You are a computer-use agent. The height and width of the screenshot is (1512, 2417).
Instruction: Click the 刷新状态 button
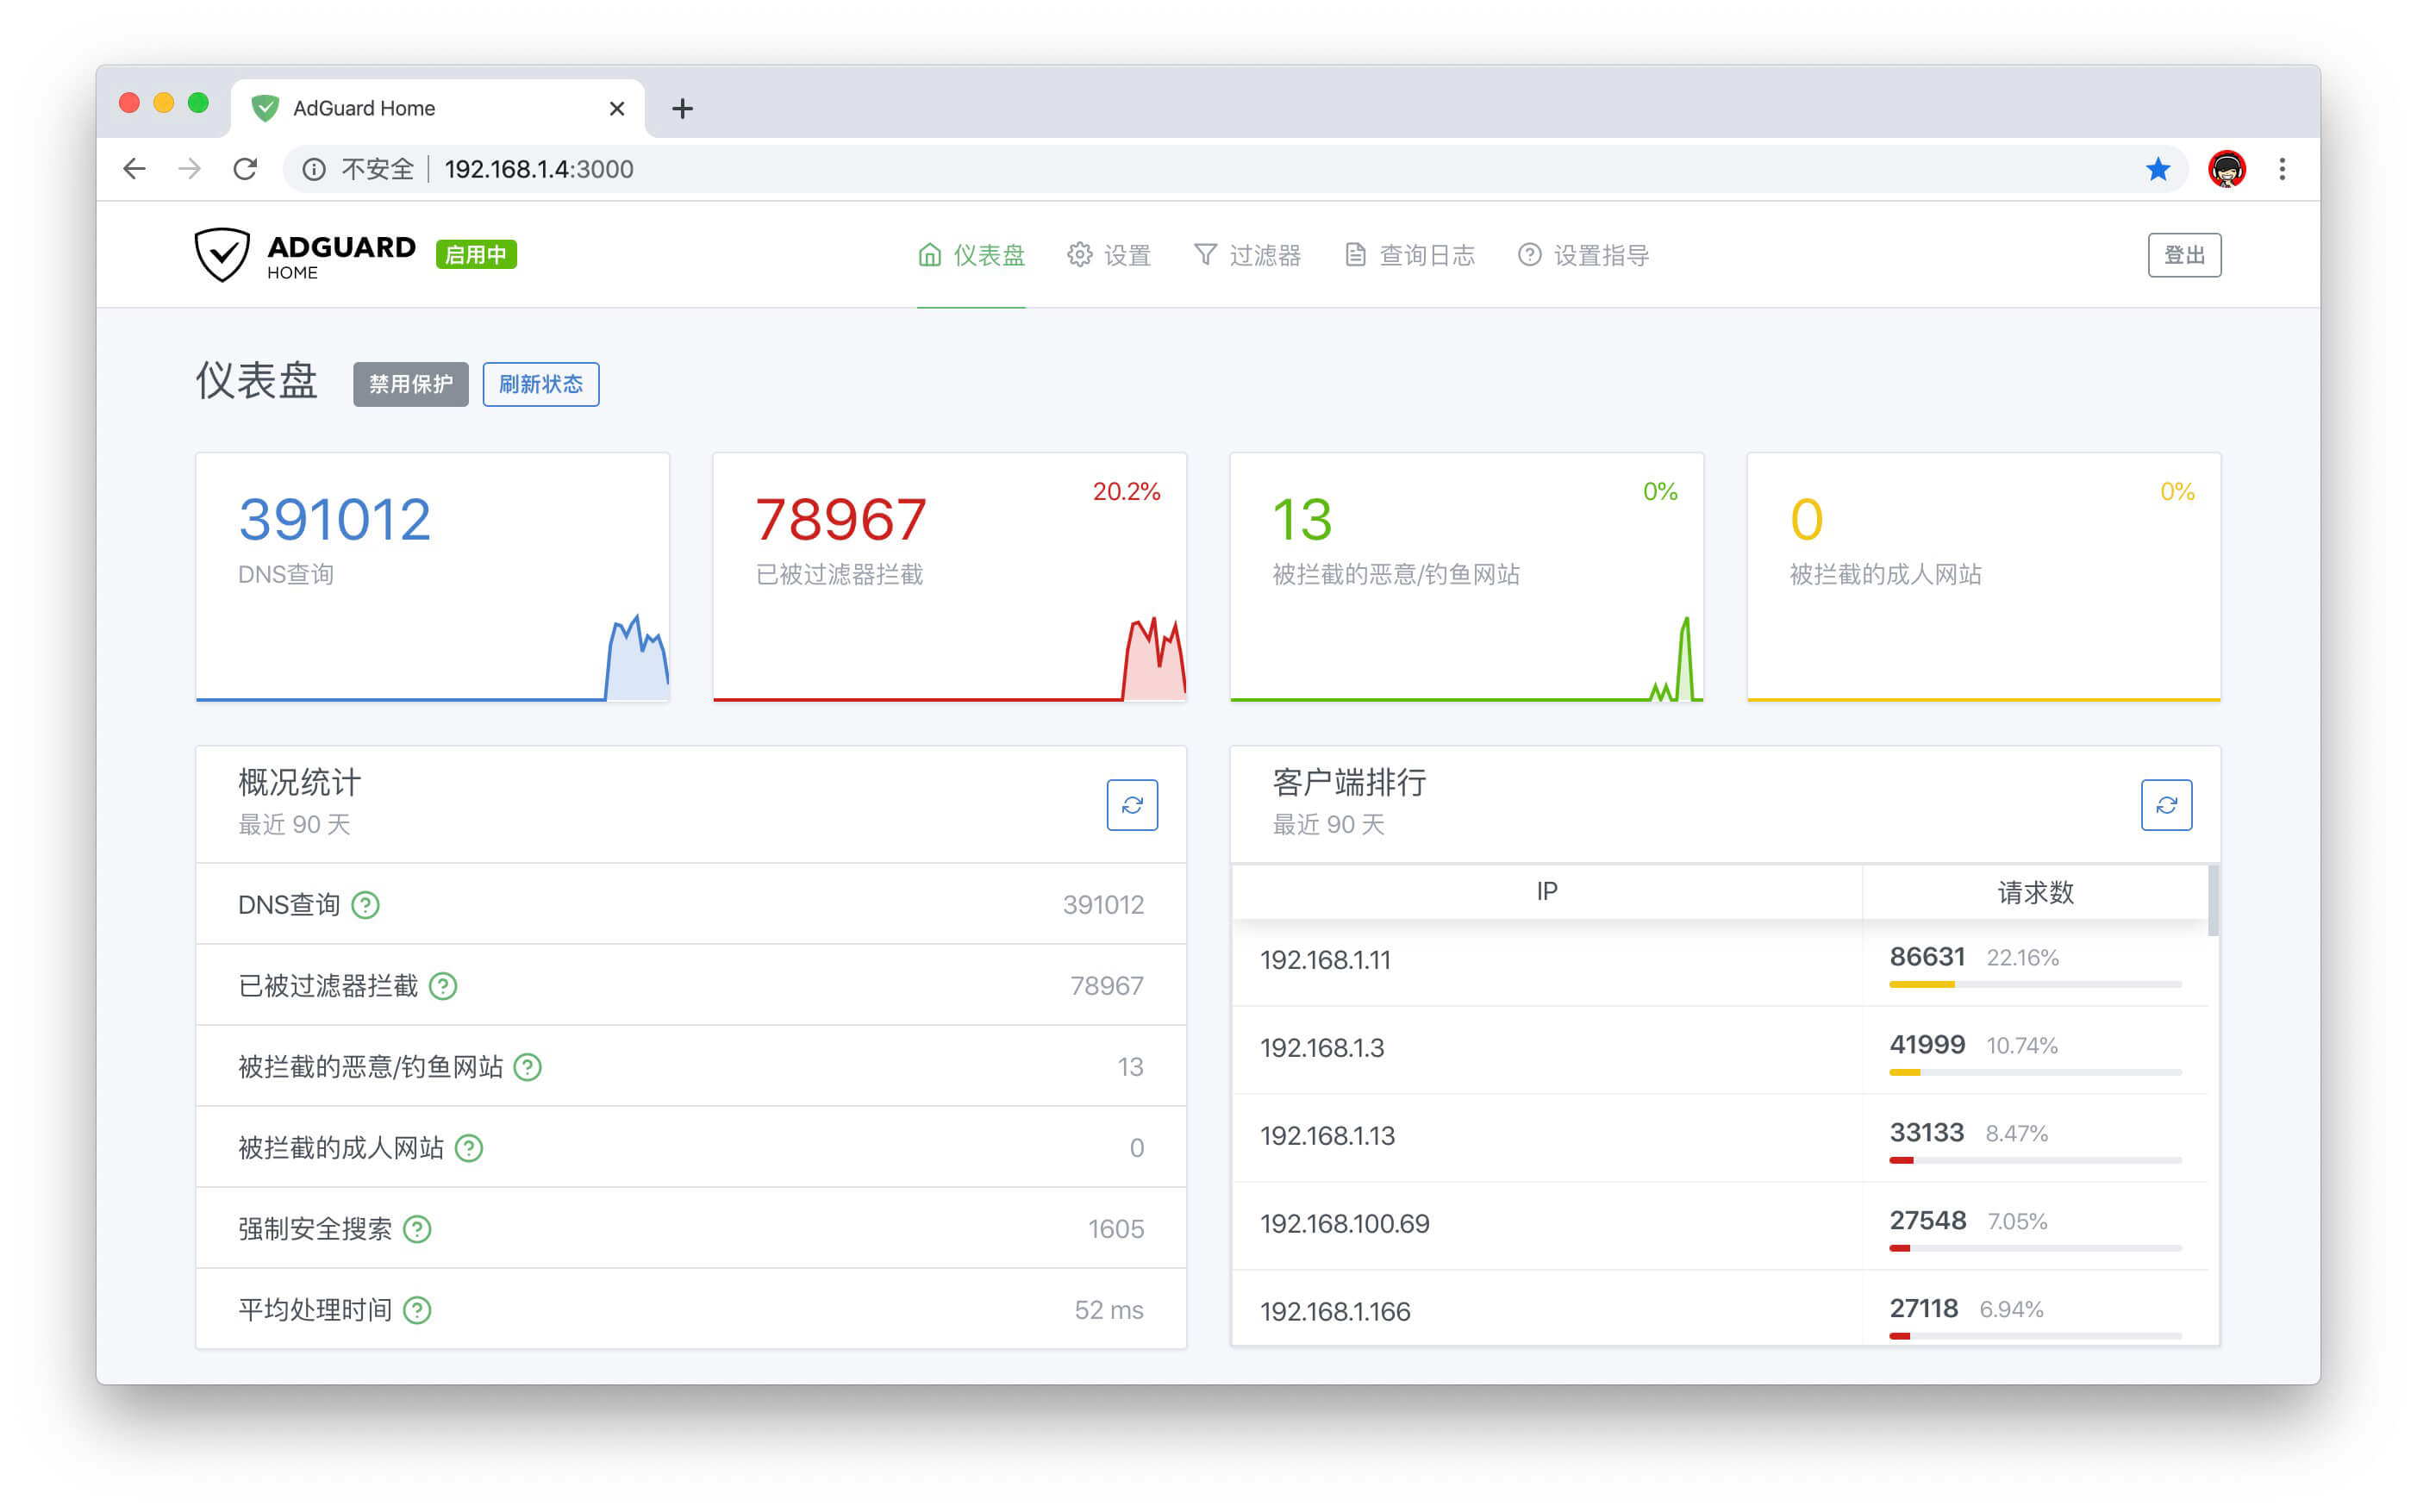pos(541,385)
